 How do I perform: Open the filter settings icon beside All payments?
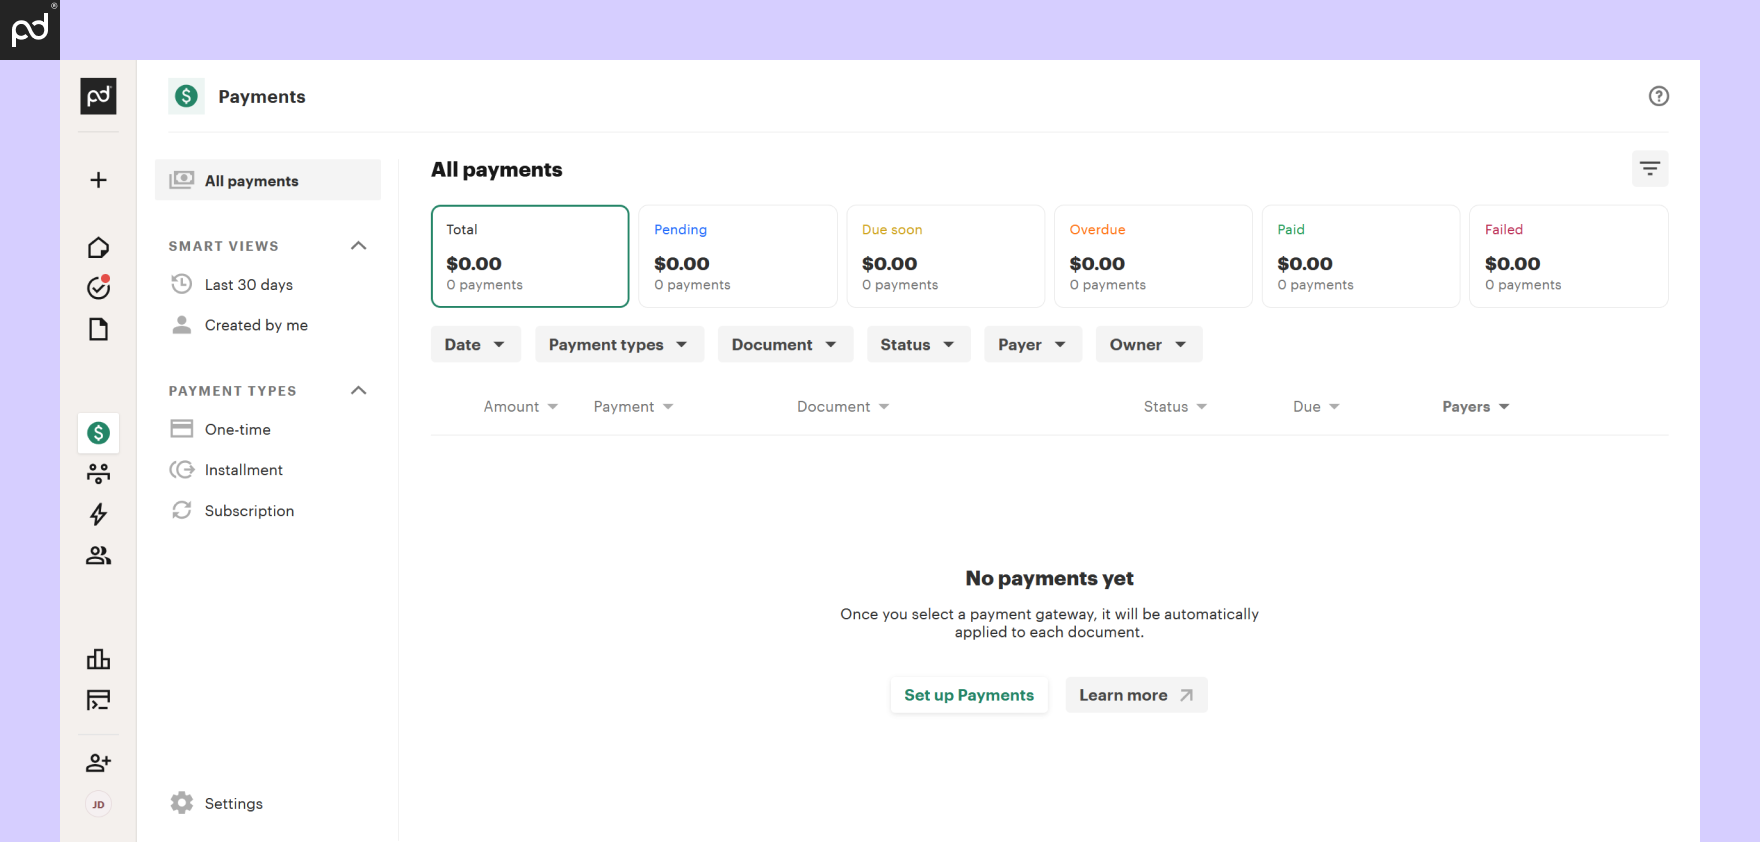coord(1650,169)
